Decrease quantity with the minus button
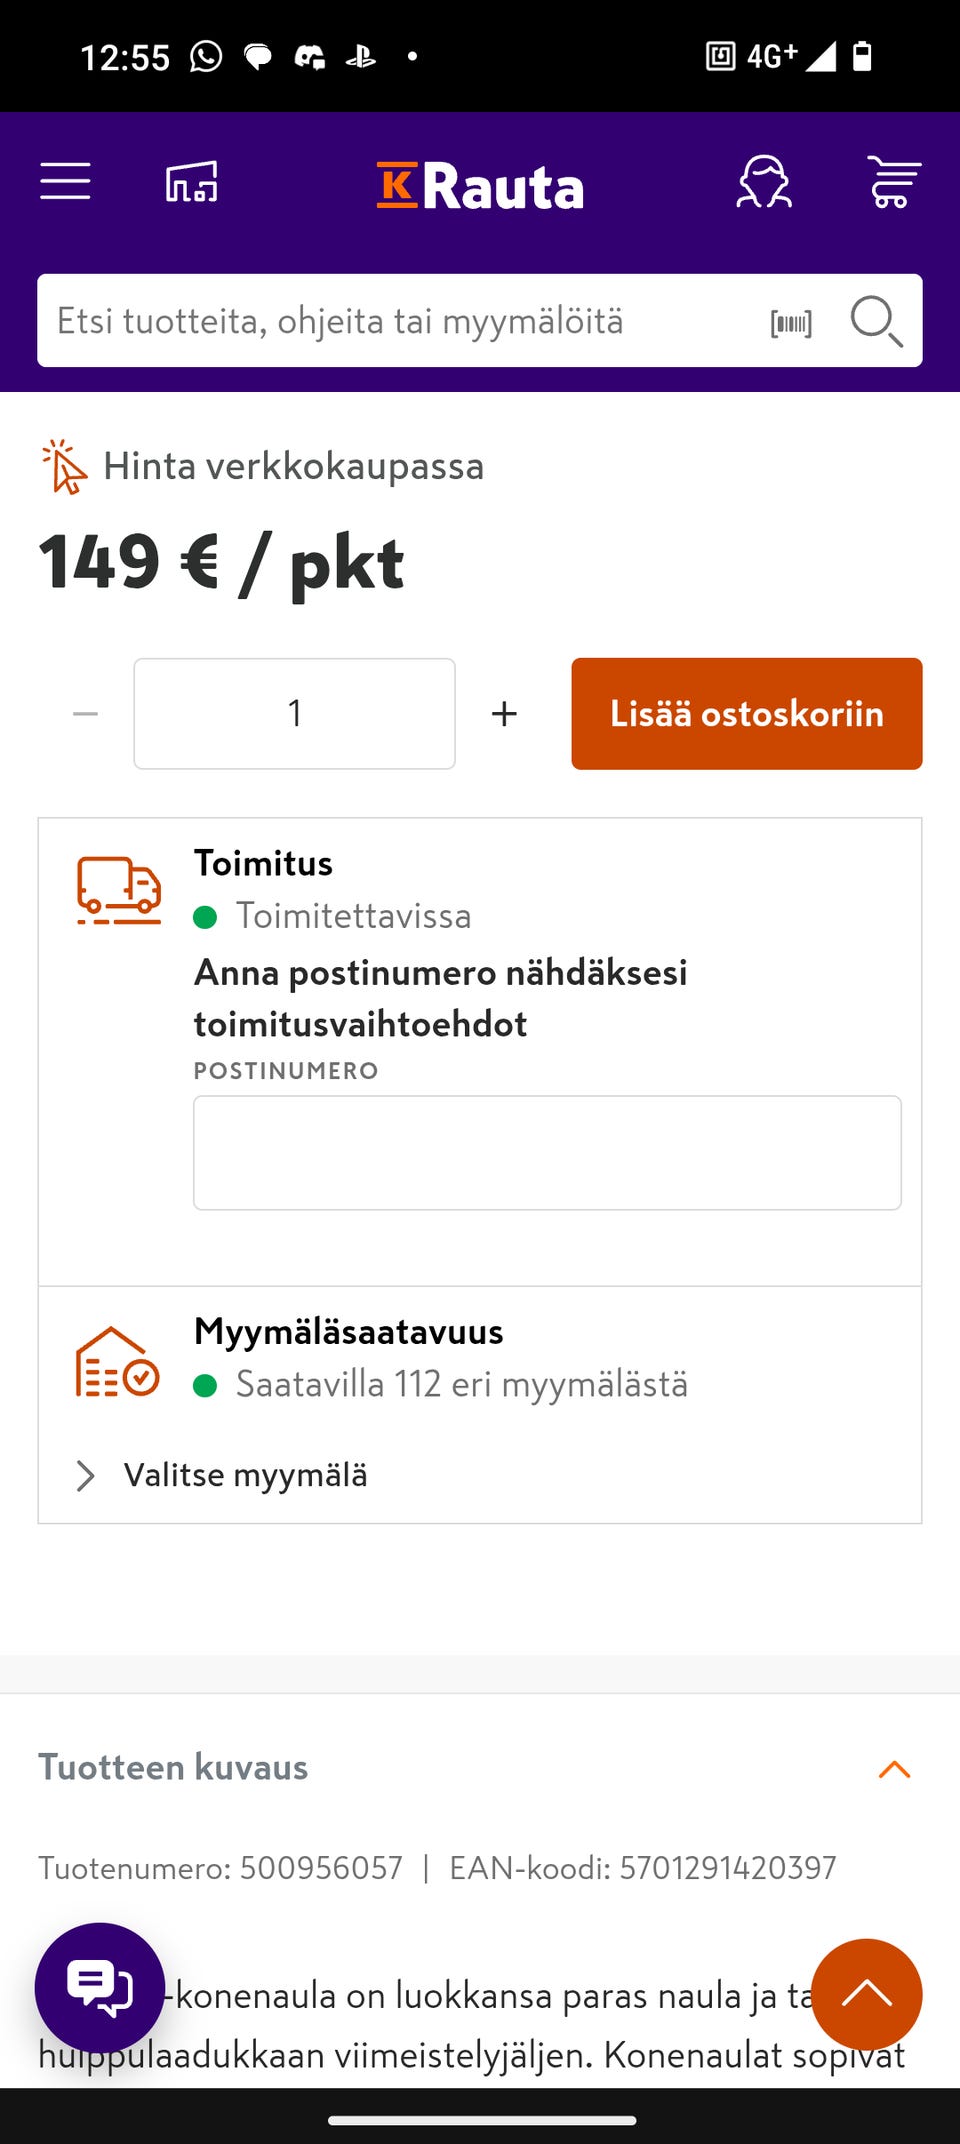Screen dimensions: 960x2144 click(85, 712)
